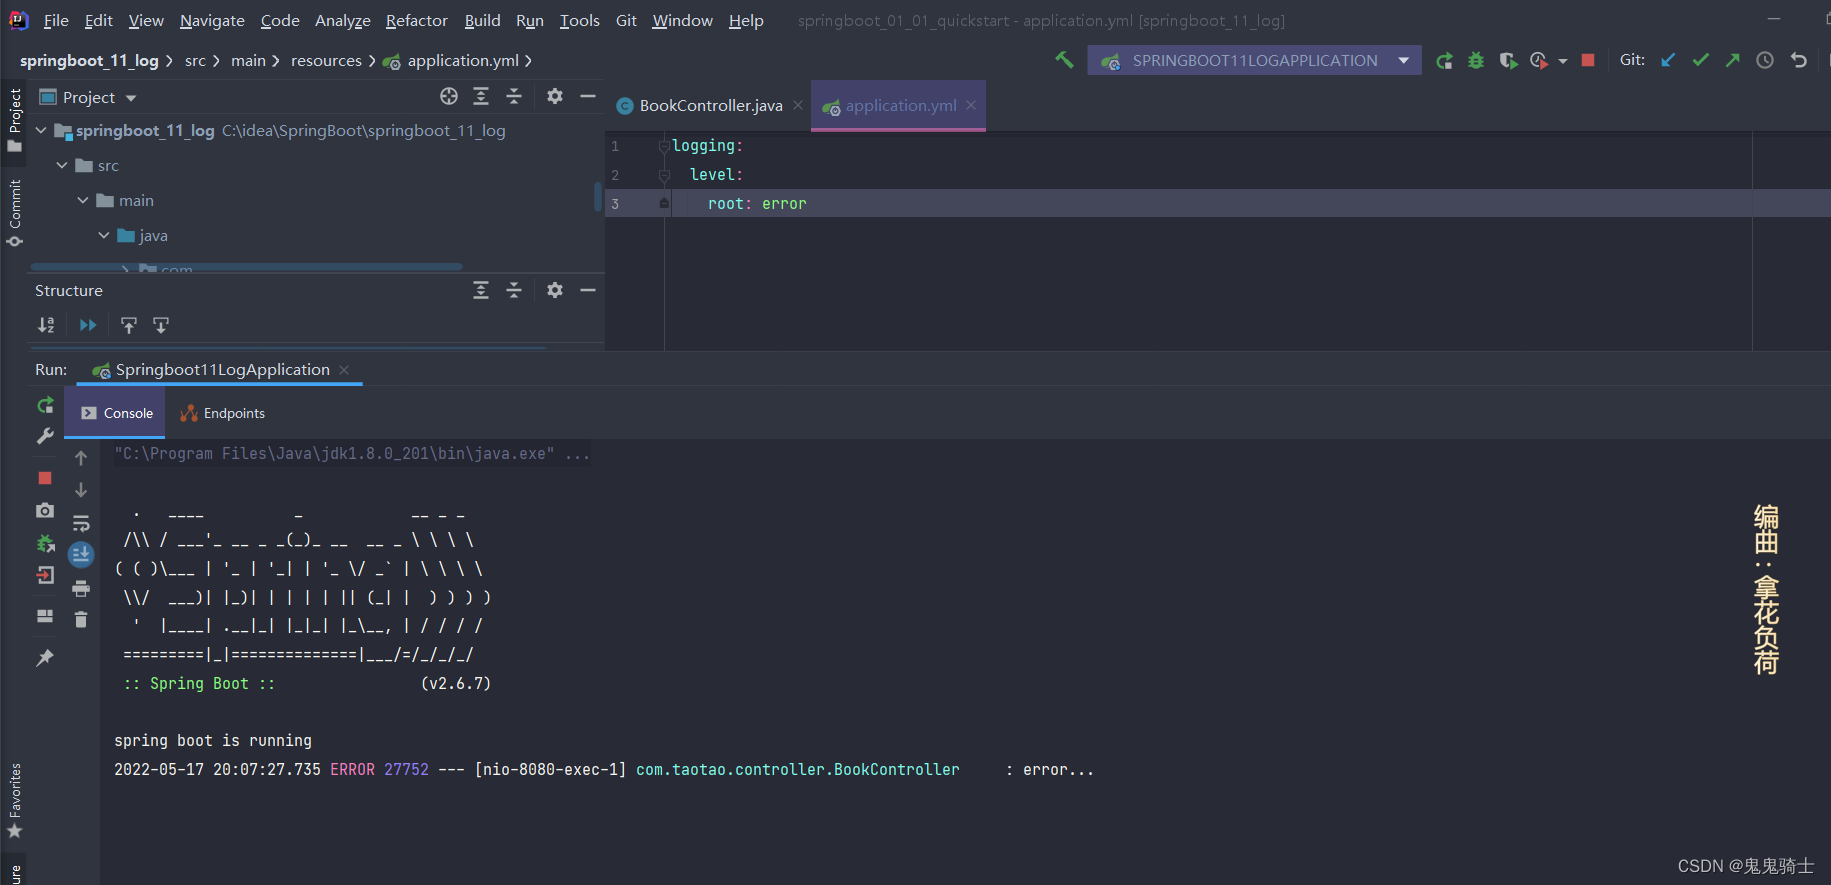
Task: Expand all in the Project panel
Action: pos(481,96)
